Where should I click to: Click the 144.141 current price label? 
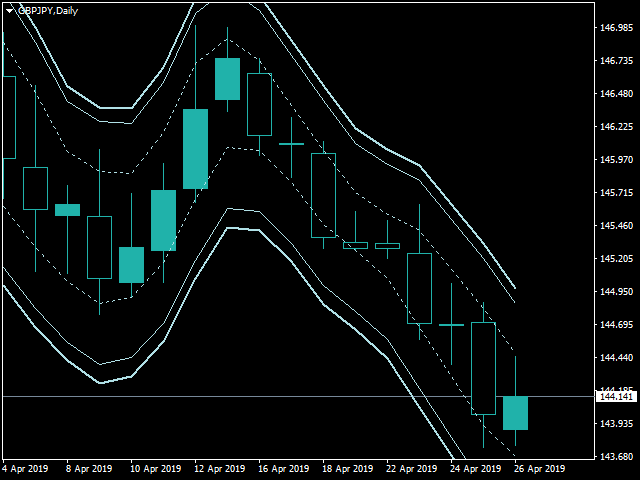tap(616, 396)
